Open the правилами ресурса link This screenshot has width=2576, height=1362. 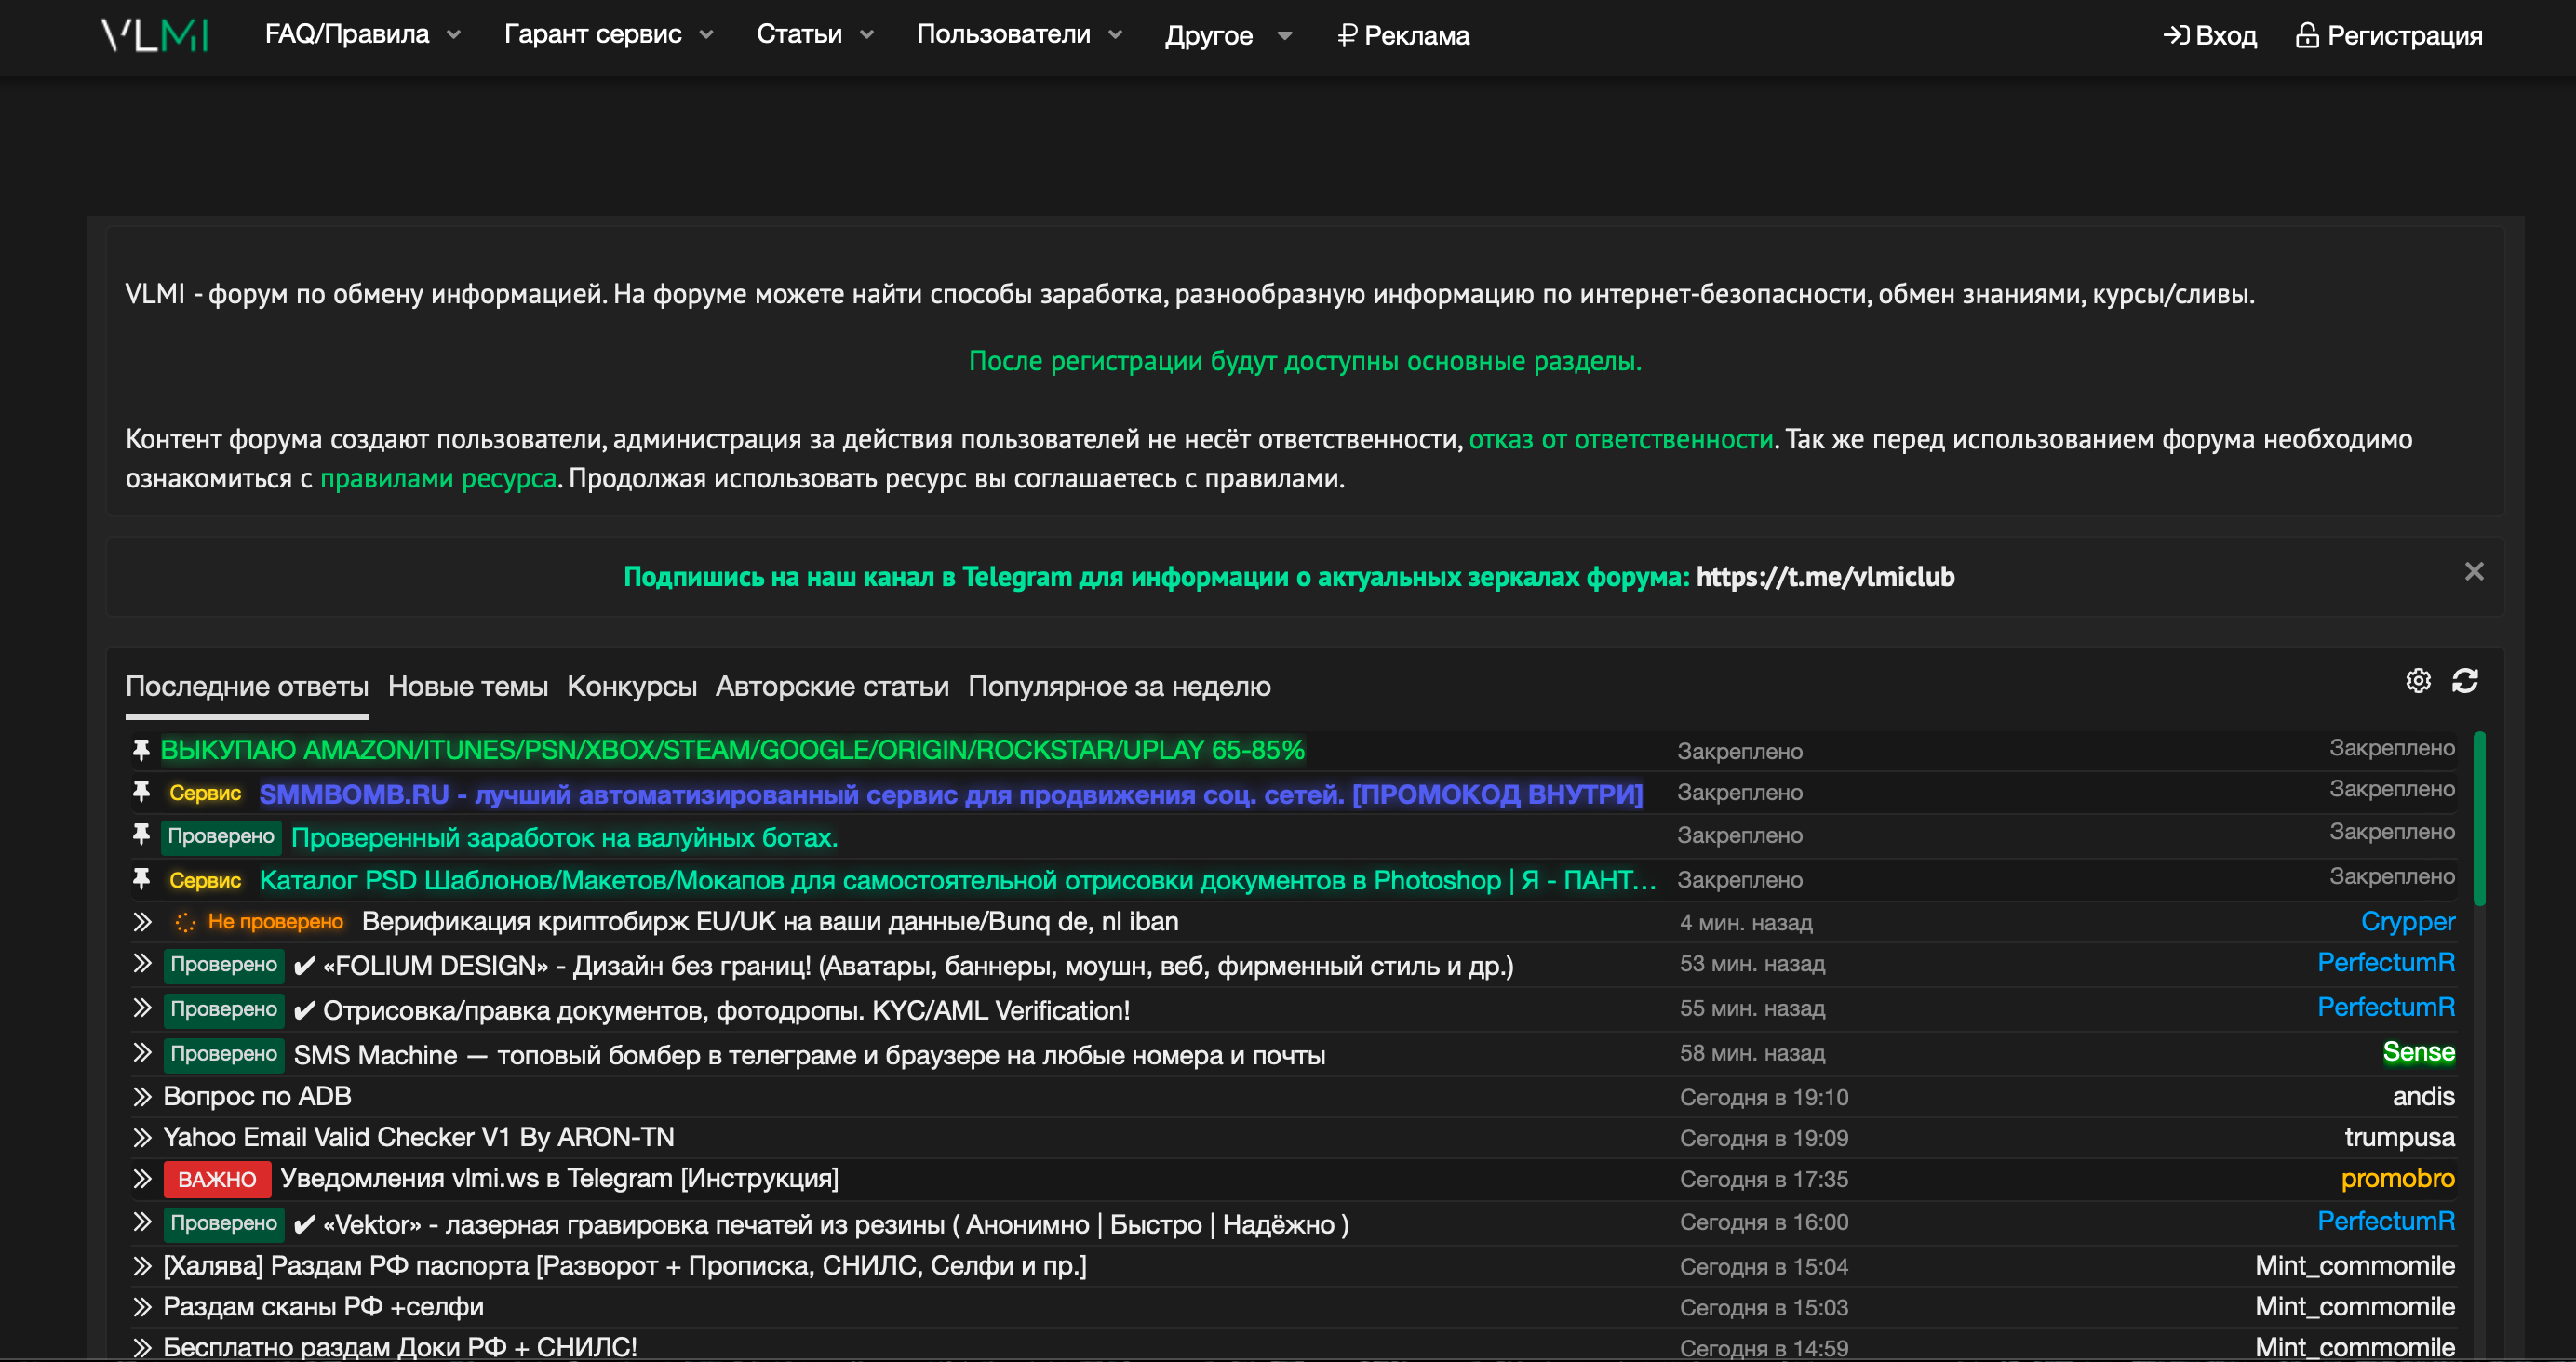click(x=438, y=479)
